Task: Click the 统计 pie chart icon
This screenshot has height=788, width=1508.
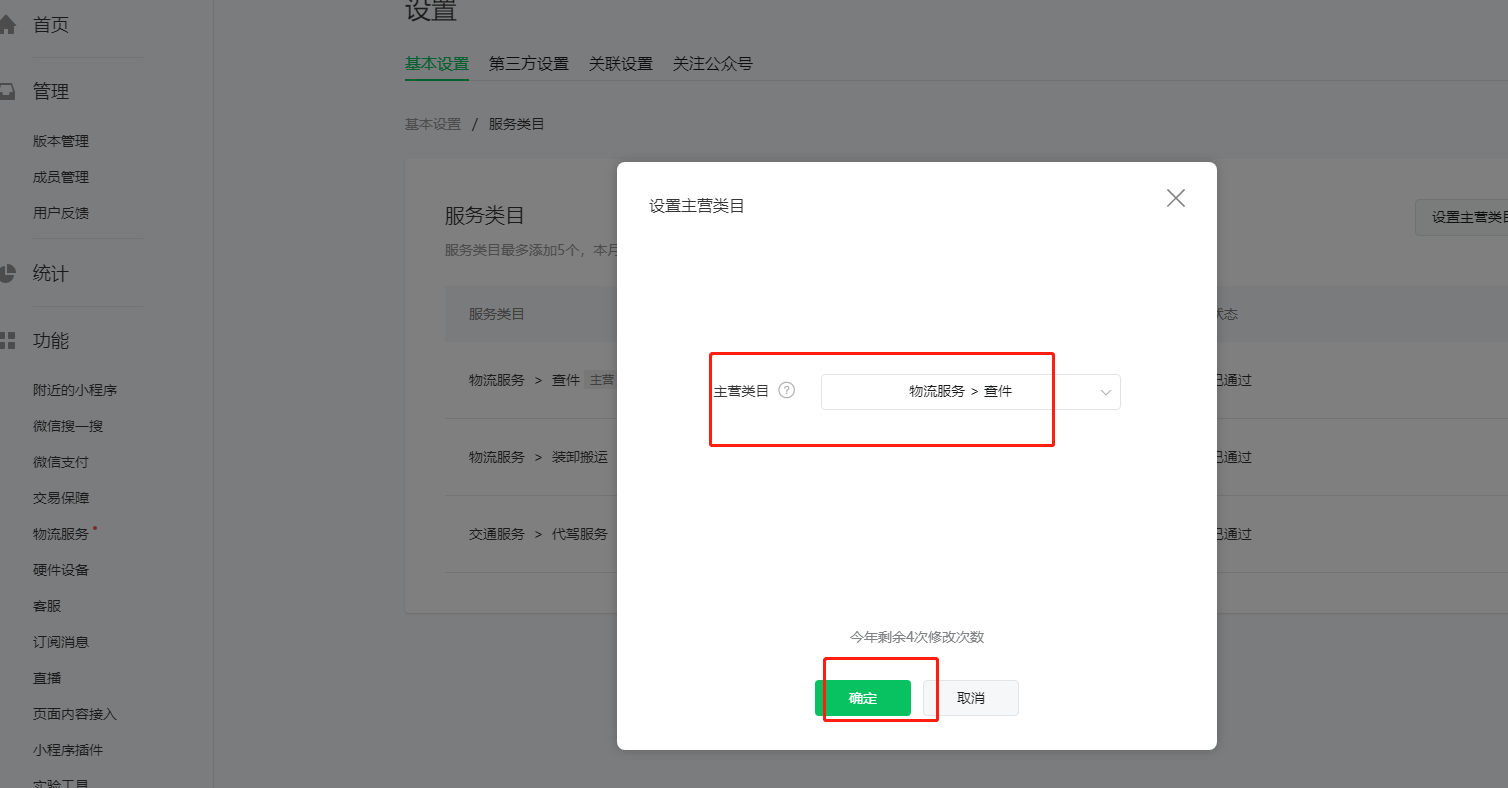Action: (6, 273)
